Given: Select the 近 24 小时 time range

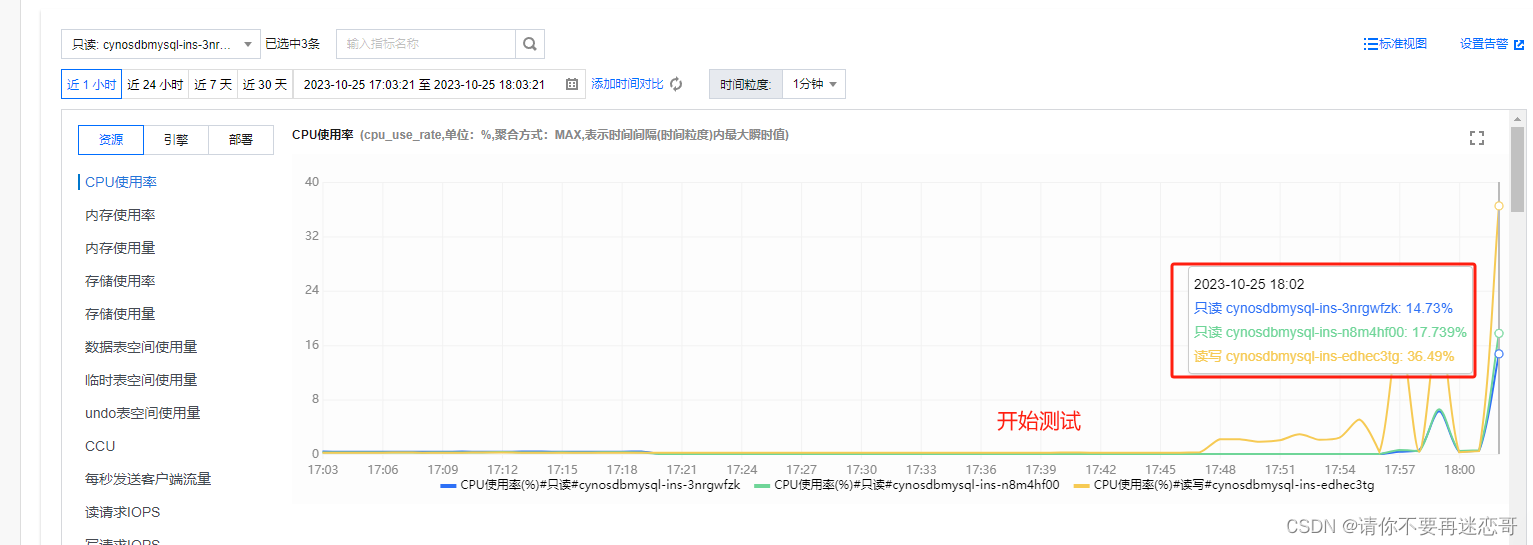Looking at the screenshot, I should click(x=155, y=85).
